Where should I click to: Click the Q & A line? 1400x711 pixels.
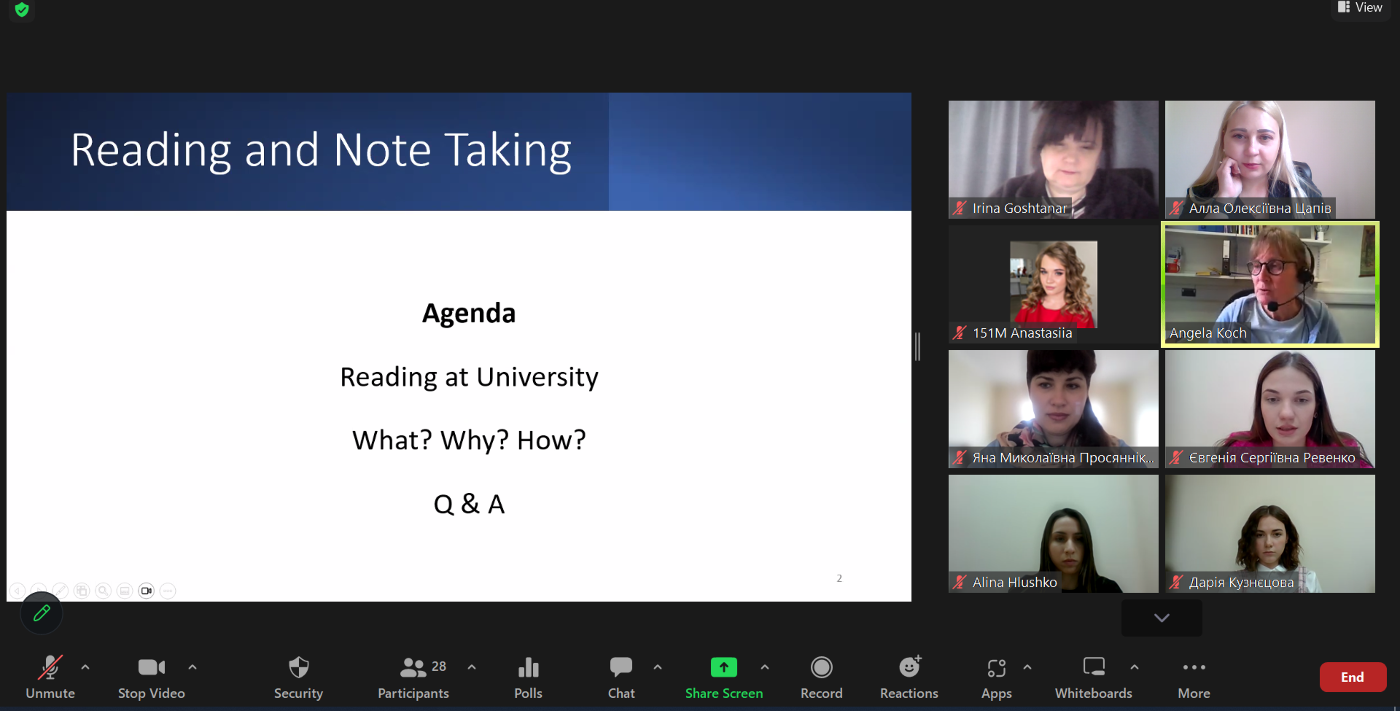point(469,504)
